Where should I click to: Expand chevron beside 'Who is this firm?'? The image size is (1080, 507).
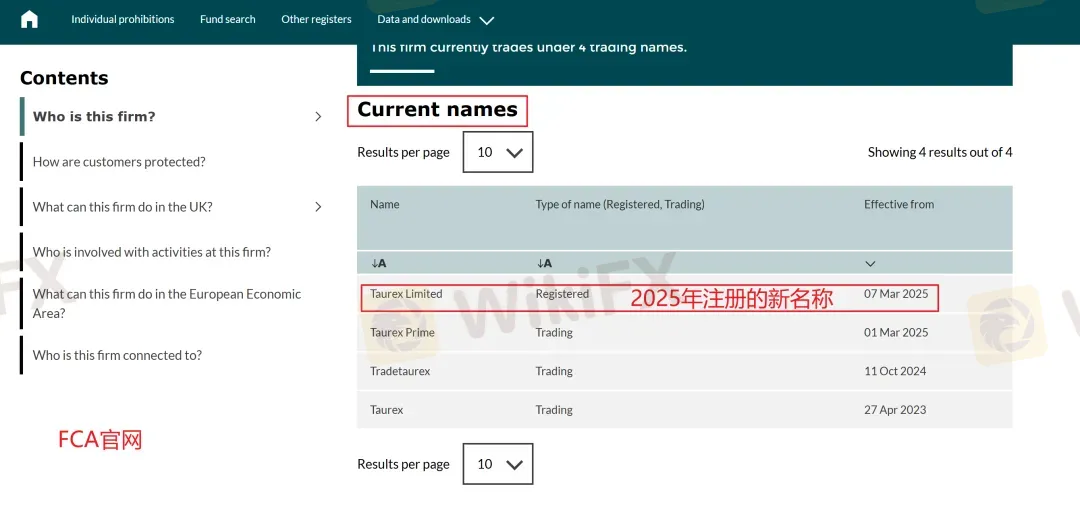click(318, 116)
